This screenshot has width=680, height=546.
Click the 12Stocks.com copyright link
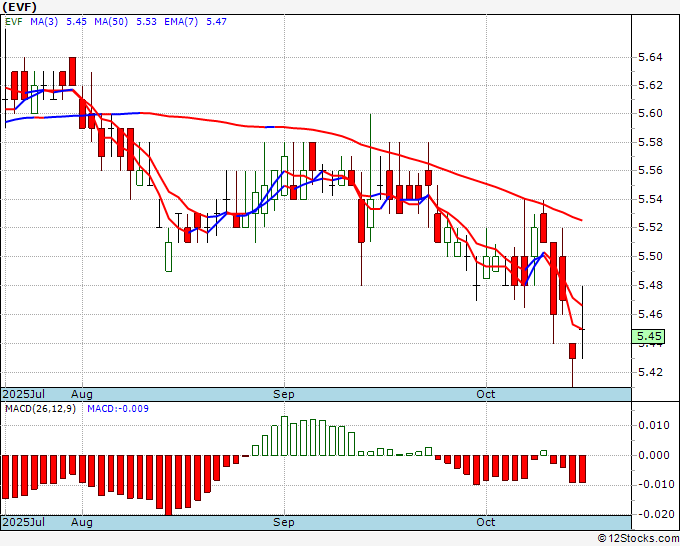coord(638,539)
